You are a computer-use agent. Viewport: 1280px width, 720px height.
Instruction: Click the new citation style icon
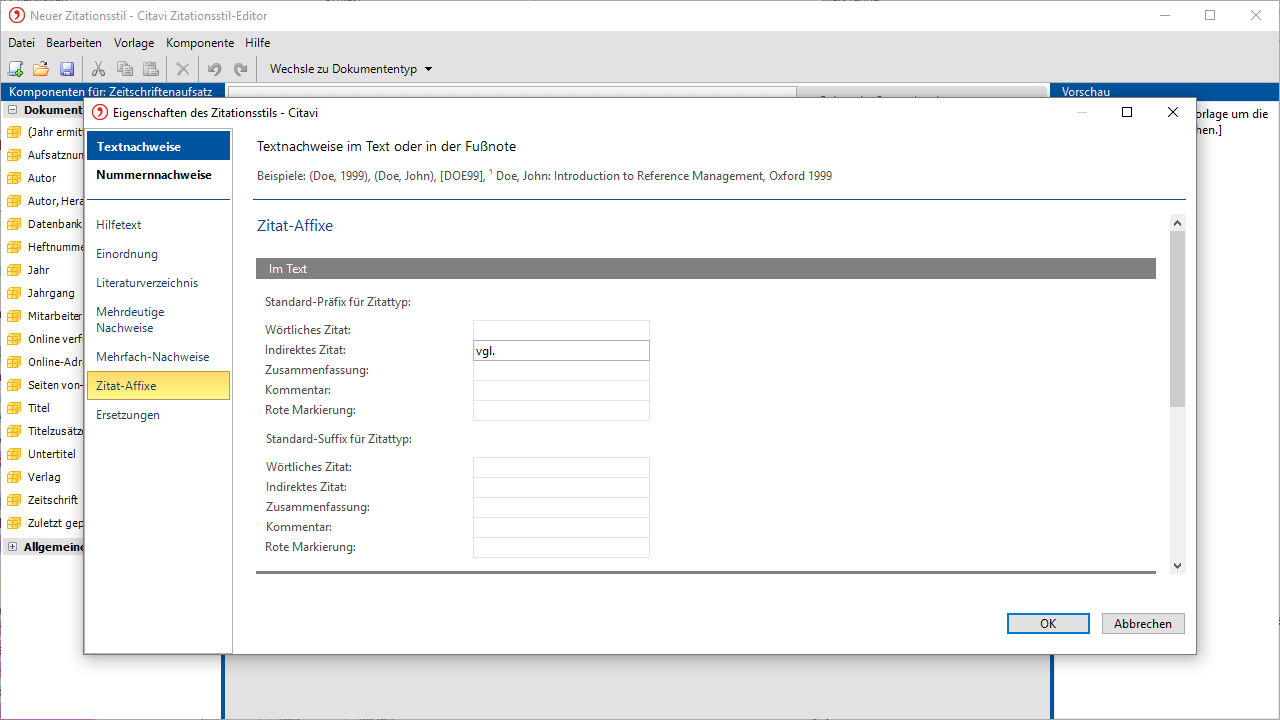[x=15, y=69]
